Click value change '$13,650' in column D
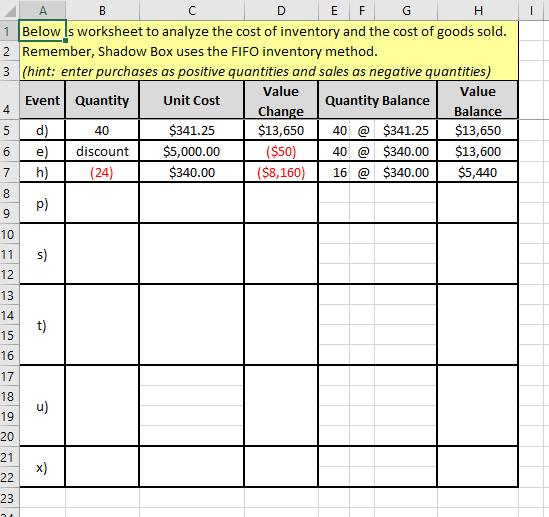 pyautogui.click(x=281, y=130)
